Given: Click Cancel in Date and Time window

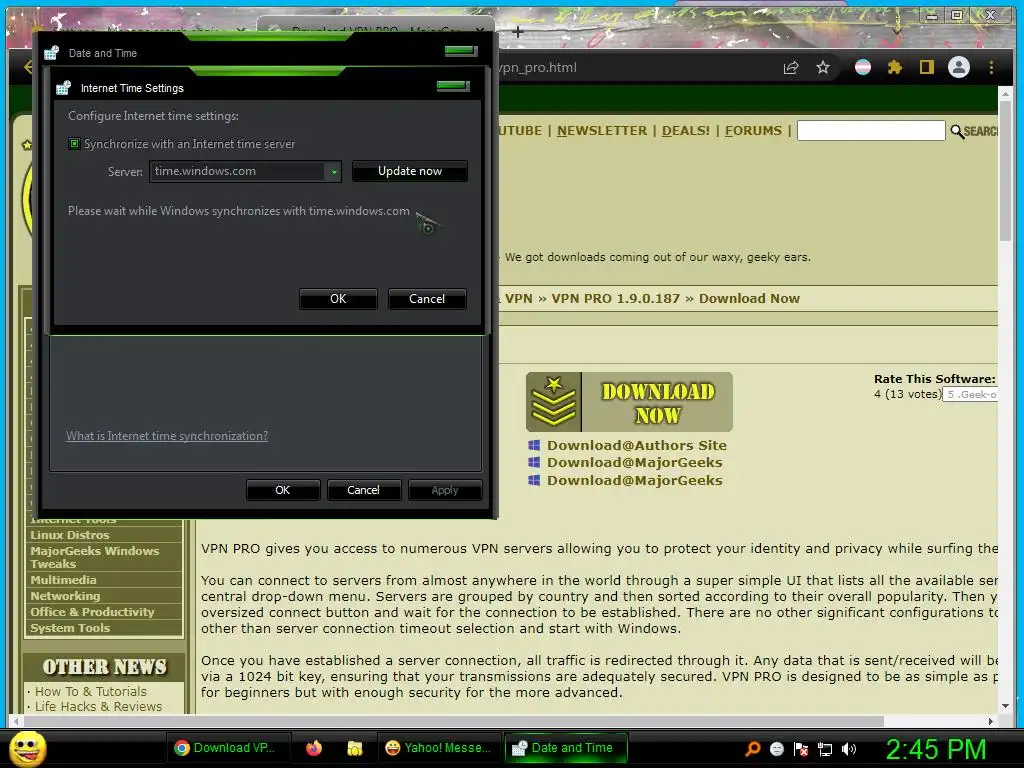Looking at the screenshot, I should click(363, 490).
